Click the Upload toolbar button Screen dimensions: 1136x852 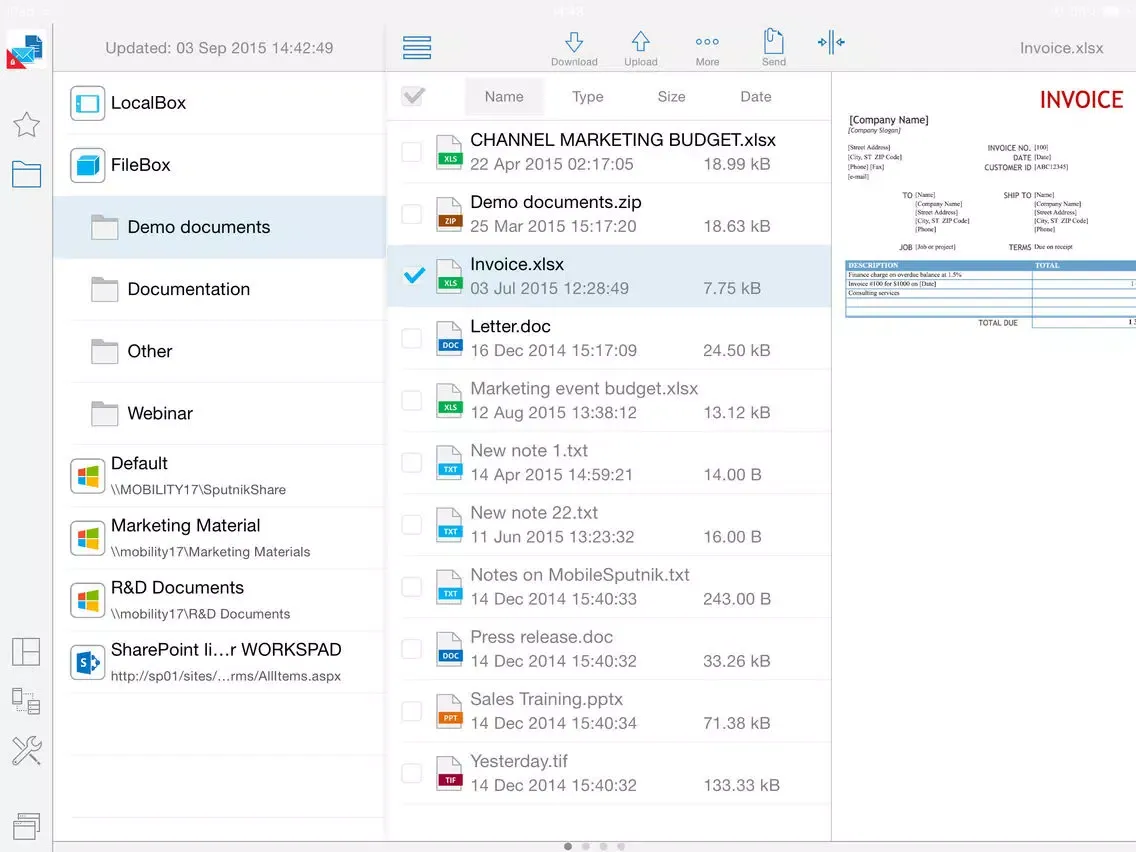(x=640, y=49)
